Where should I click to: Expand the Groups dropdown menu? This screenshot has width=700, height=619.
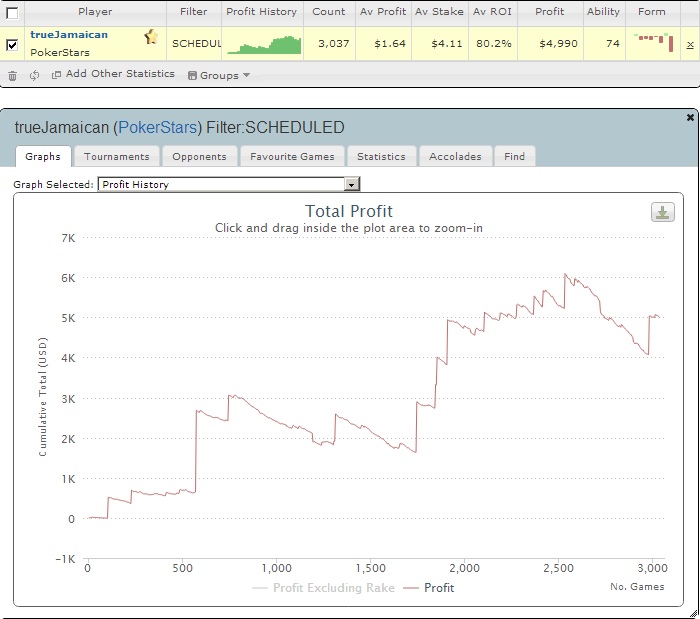click(219, 75)
